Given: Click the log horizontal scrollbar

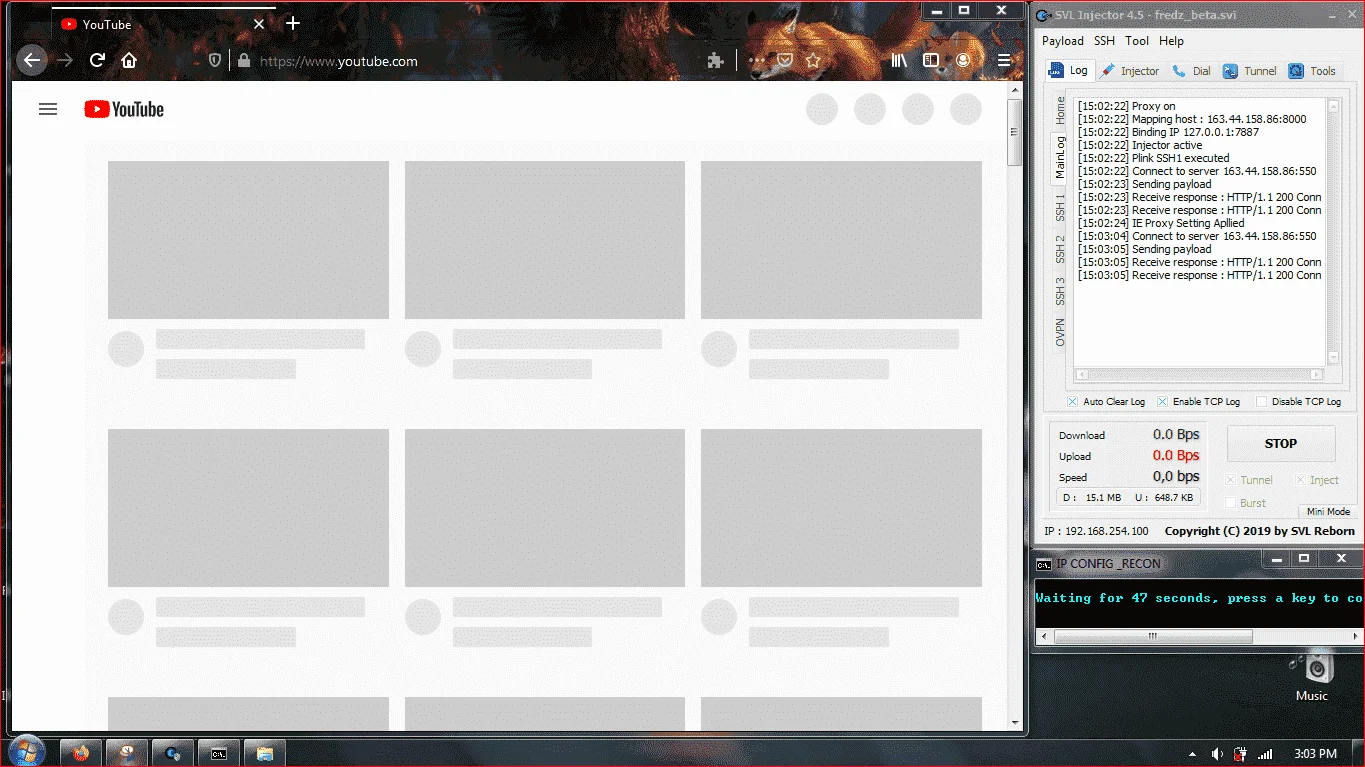Looking at the screenshot, I should click(1199, 375).
